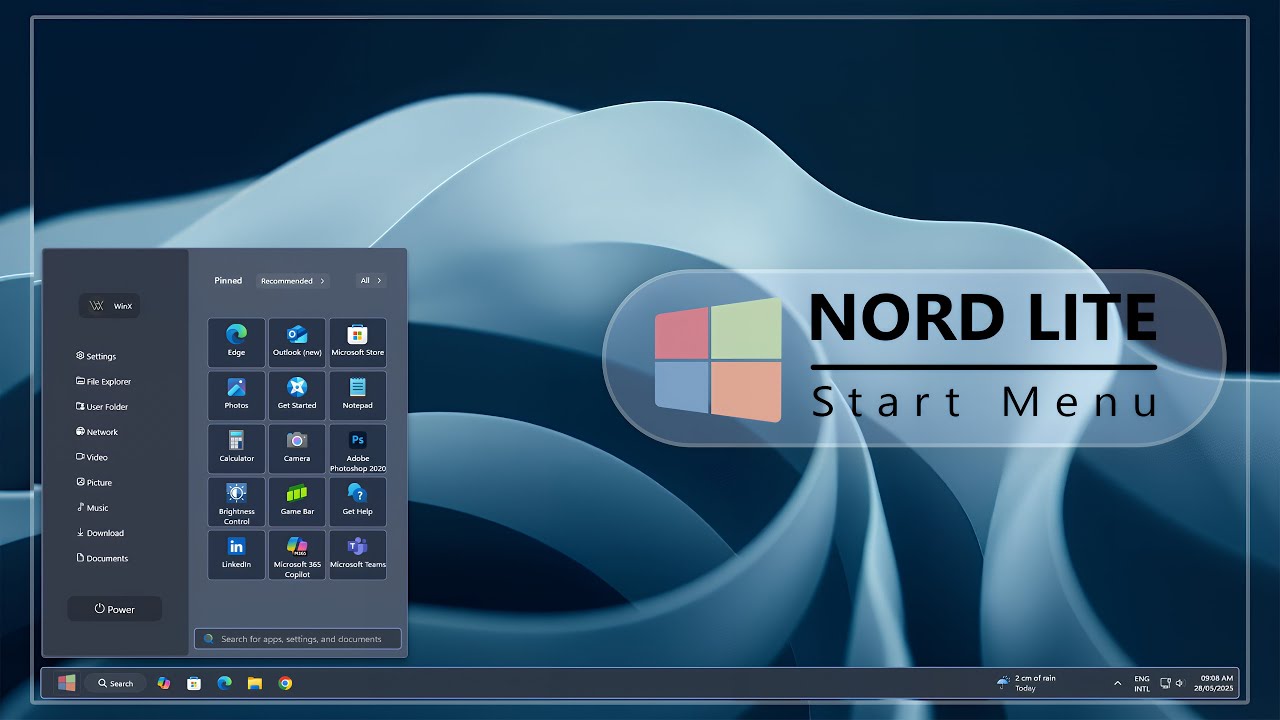Open Picture folder sidebar entry
Screen dimensions: 1280x720
click(93, 482)
